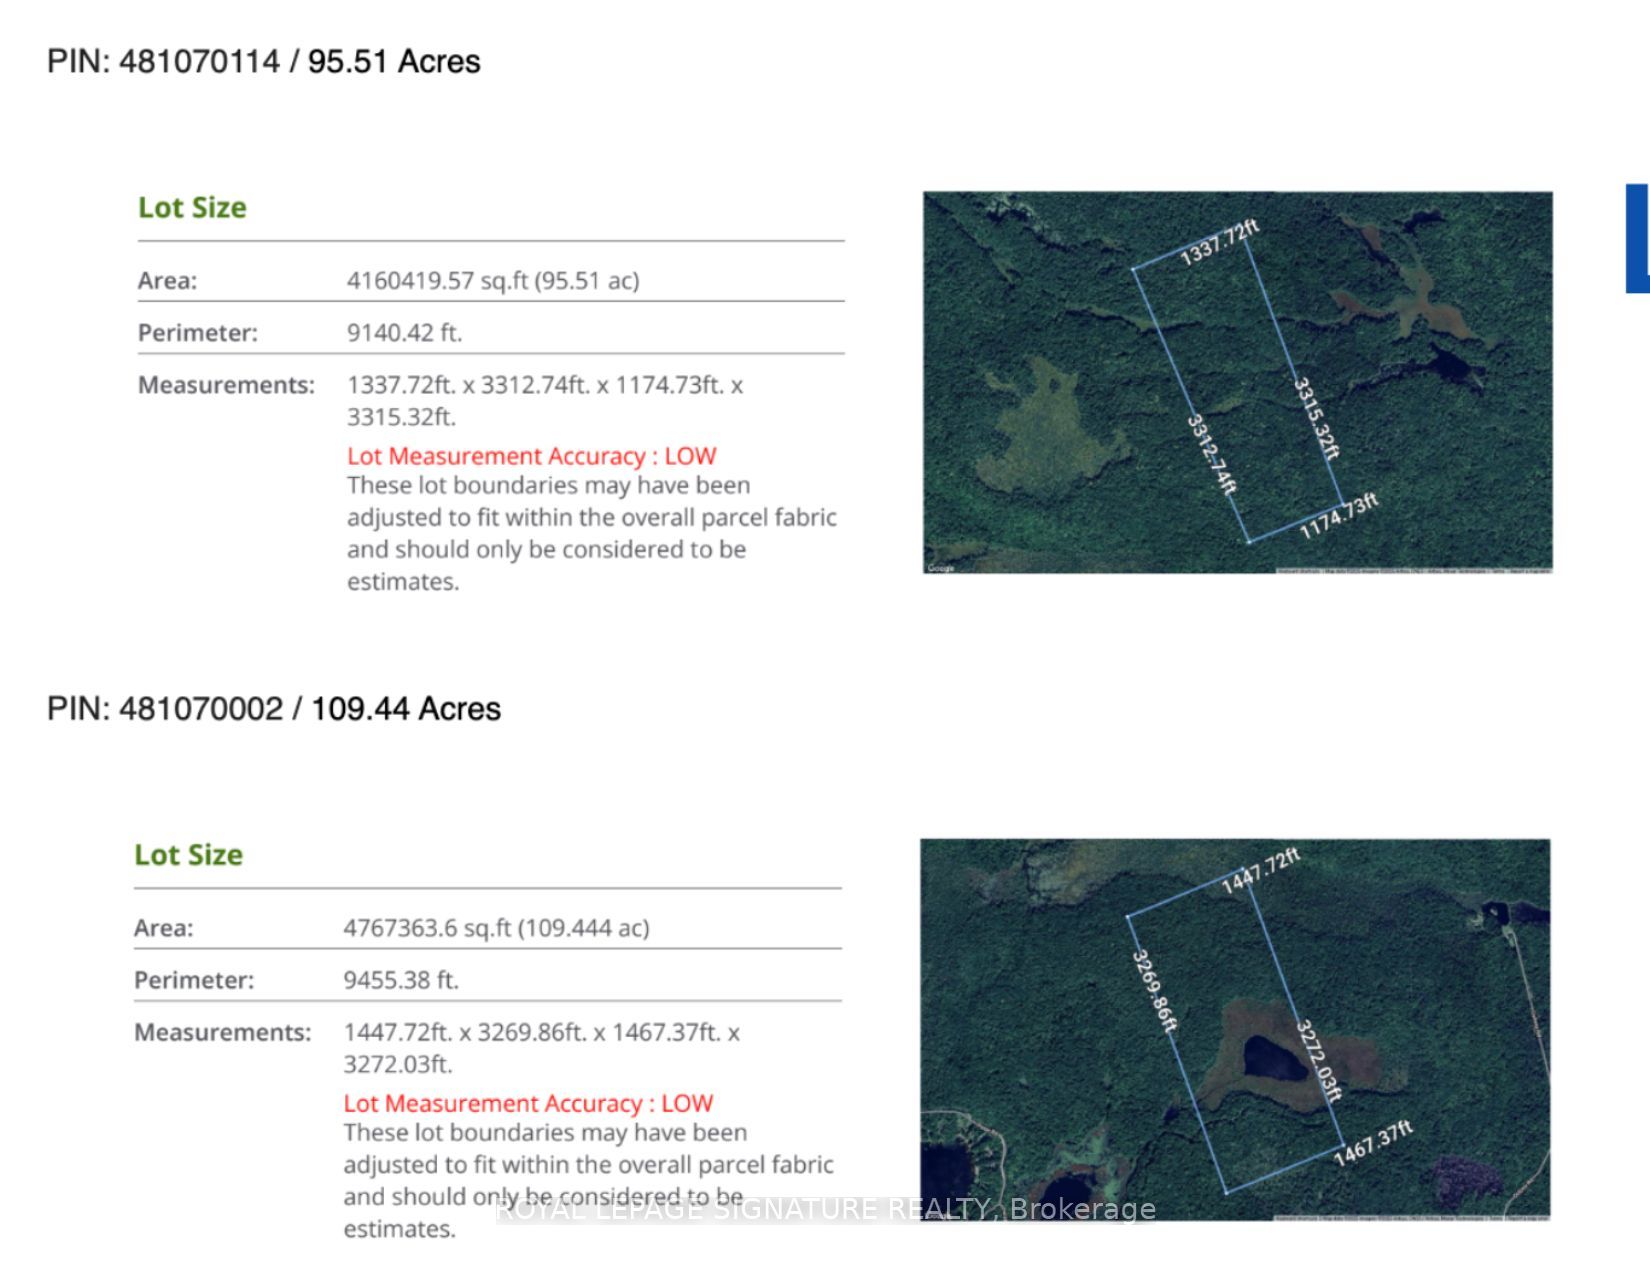
Task: Click area value 4767363.6 sq.ft (109.444 ac)
Action: click(x=496, y=927)
